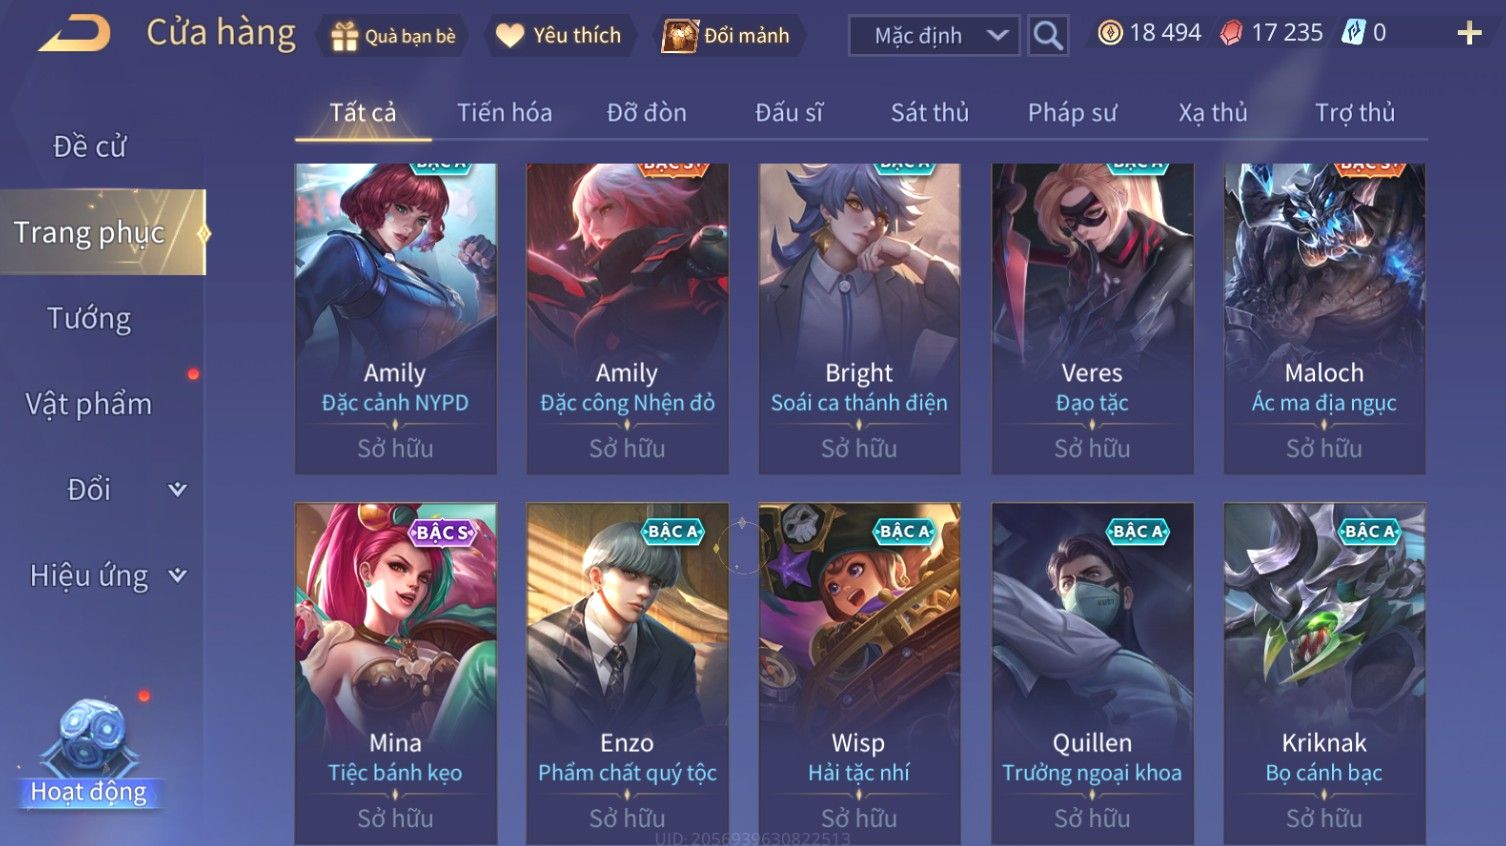Switch to the Tiến hóa tab
The width and height of the screenshot is (1506, 846).
tap(505, 113)
